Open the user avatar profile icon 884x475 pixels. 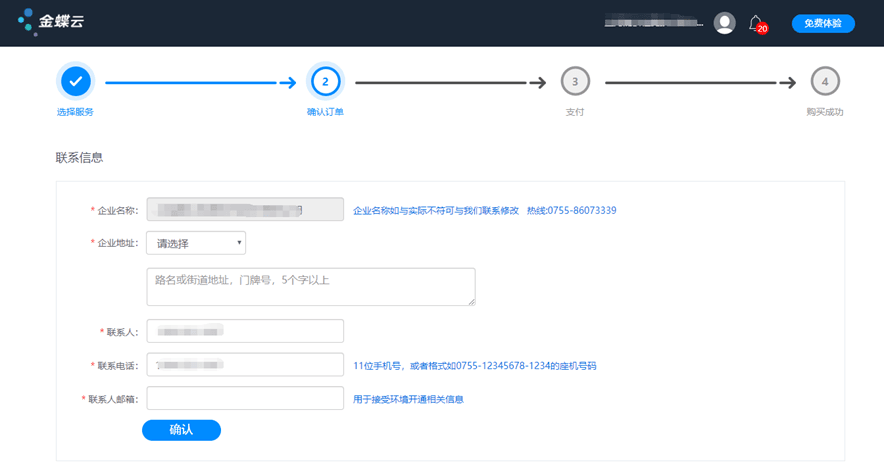click(x=724, y=23)
